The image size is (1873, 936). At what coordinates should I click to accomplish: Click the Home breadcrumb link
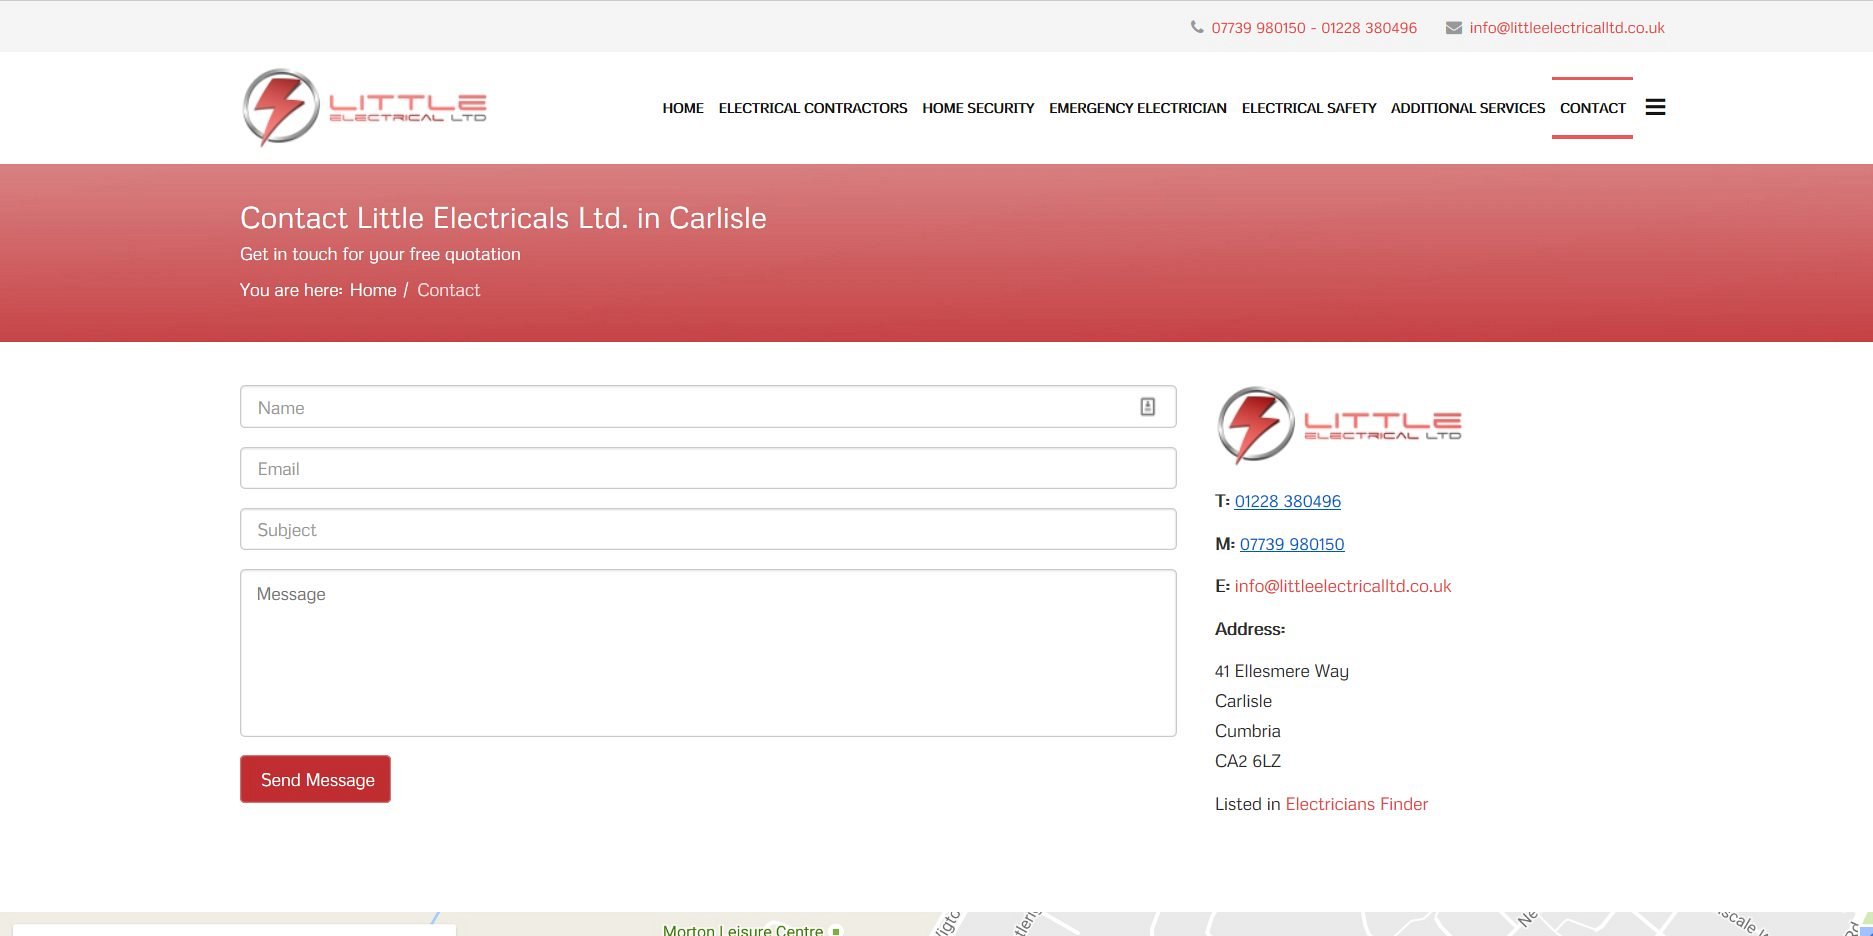click(373, 290)
